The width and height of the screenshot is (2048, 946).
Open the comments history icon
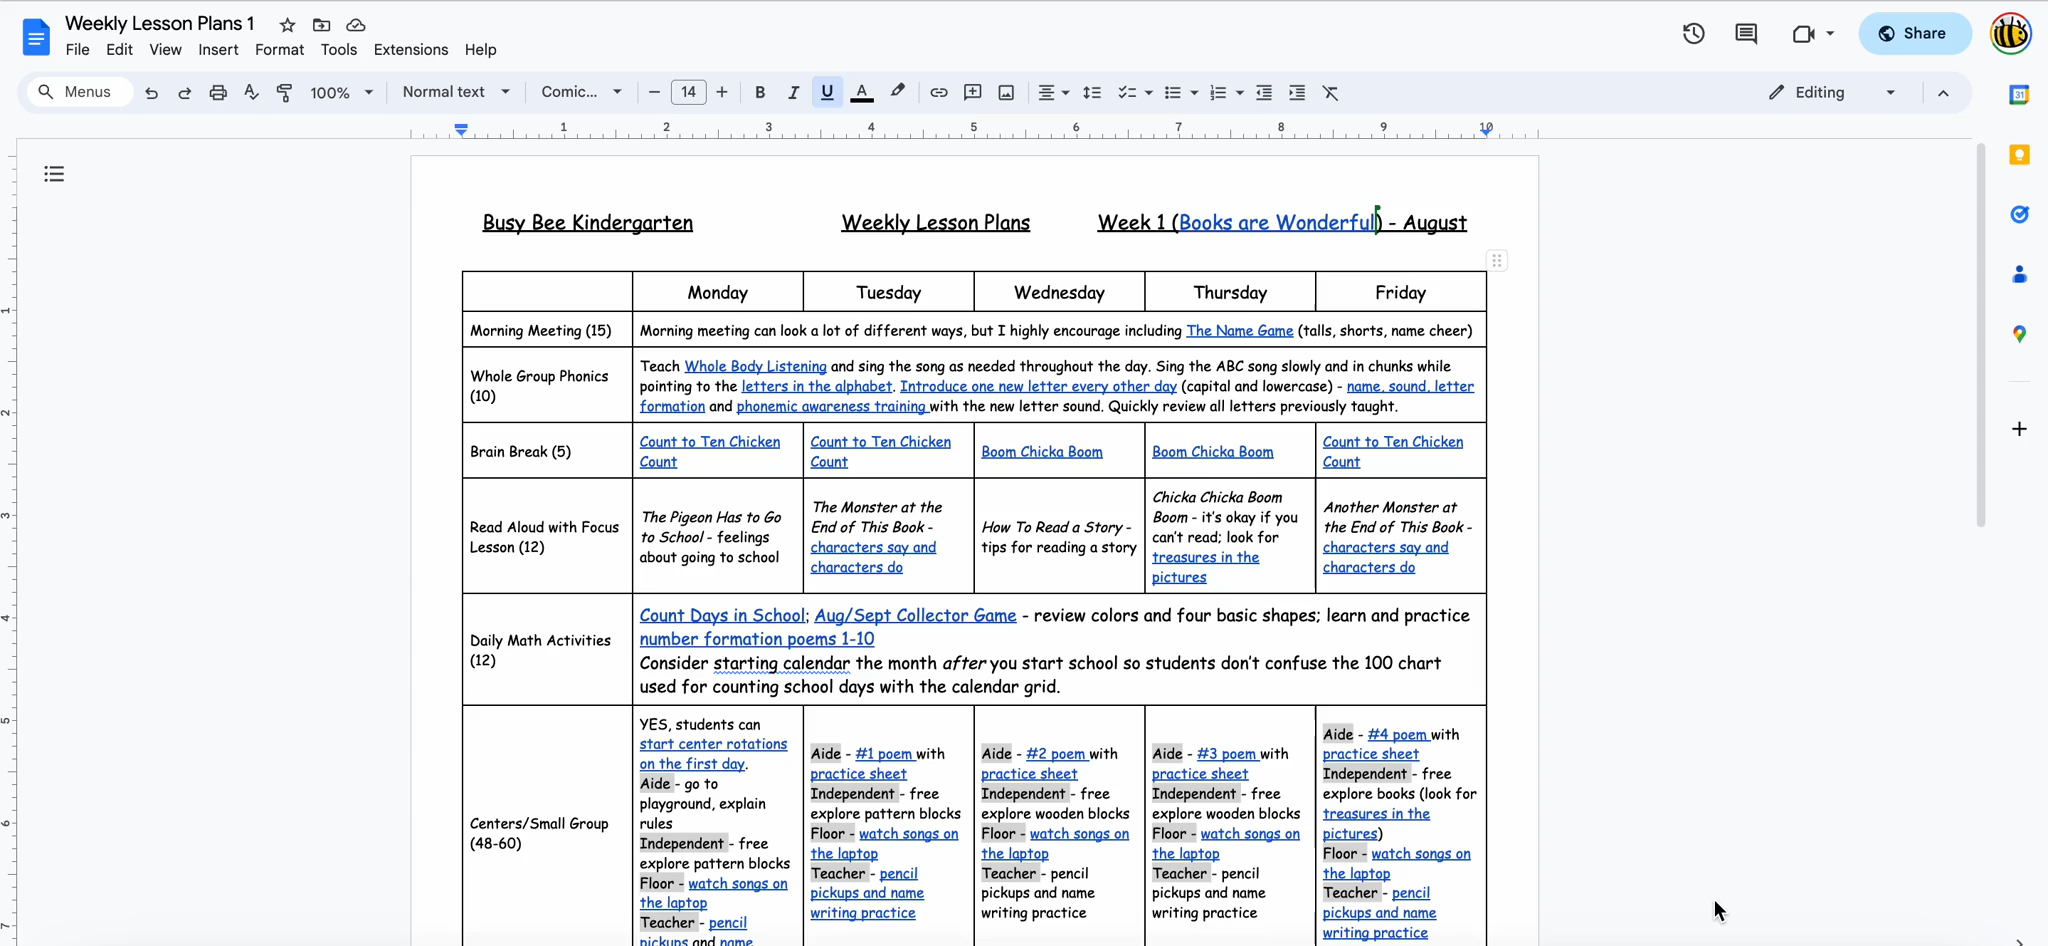[1746, 33]
